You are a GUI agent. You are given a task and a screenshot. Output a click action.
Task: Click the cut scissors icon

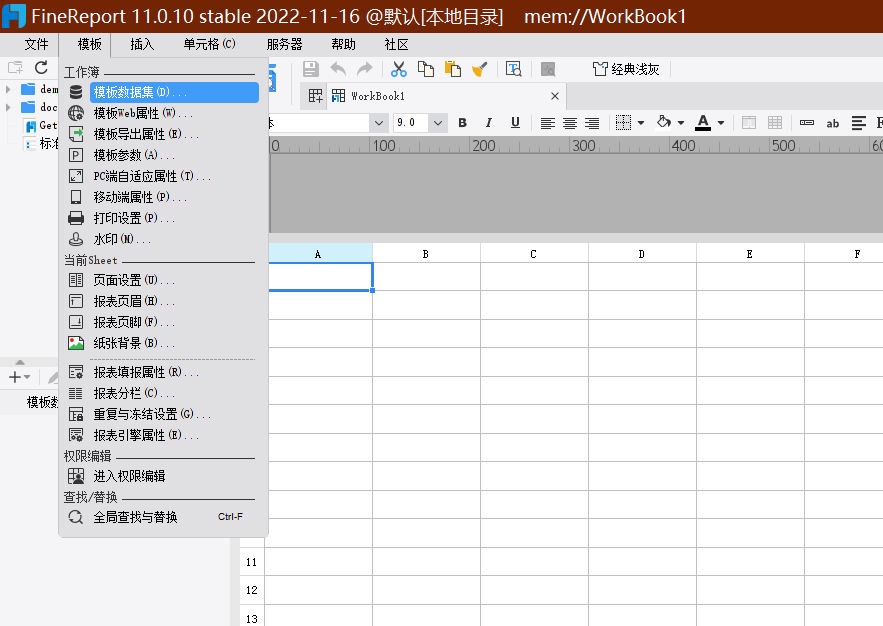point(399,69)
